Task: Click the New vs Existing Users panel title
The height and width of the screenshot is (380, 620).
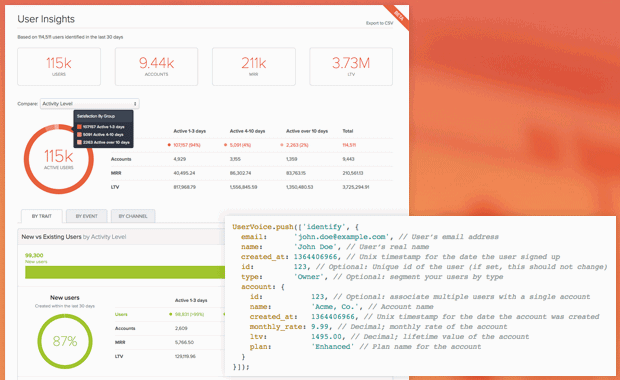Action: tap(74, 237)
